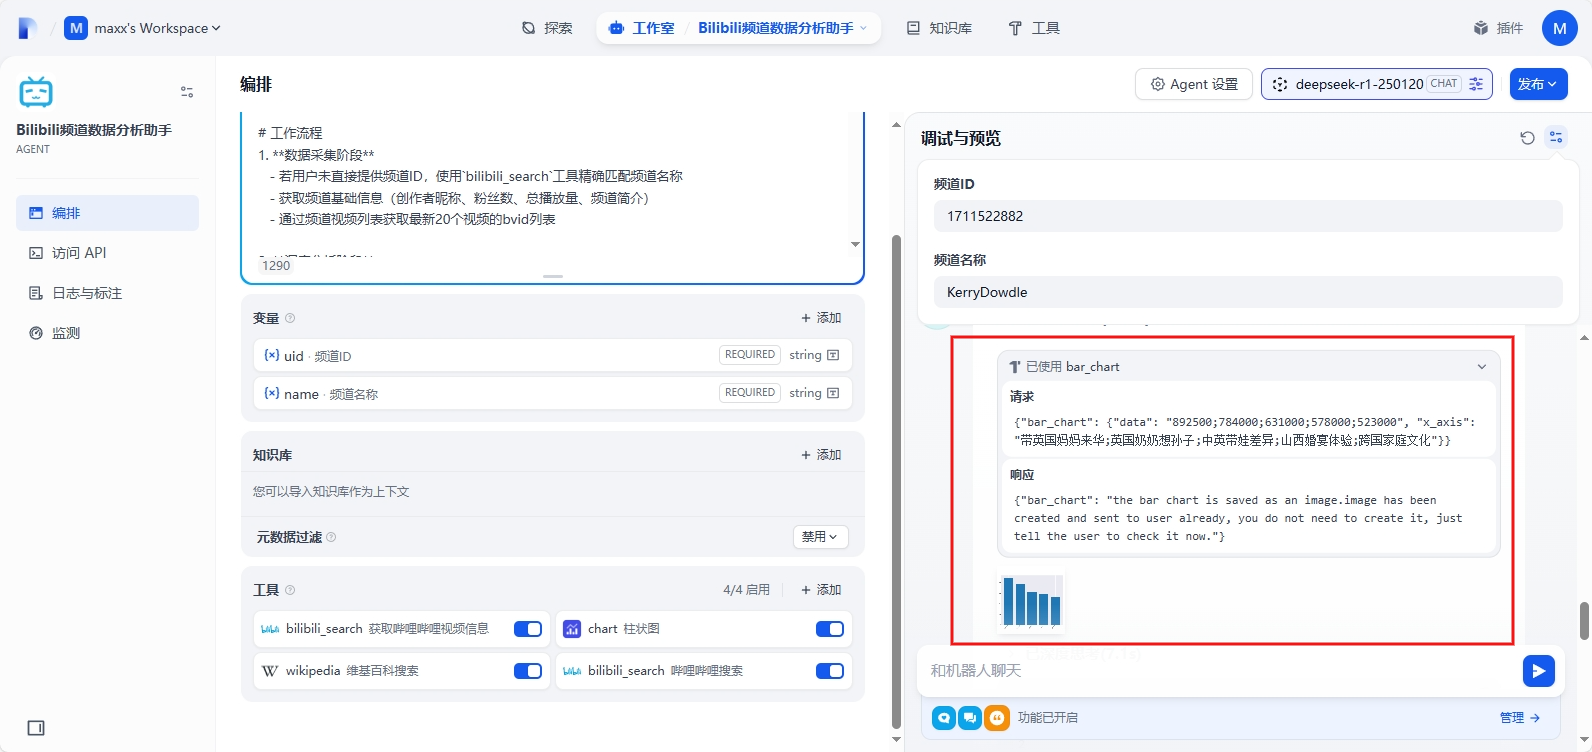Open the deepseek-r1-250120 model selector
Viewport: 1592px width, 752px height.
[1377, 84]
